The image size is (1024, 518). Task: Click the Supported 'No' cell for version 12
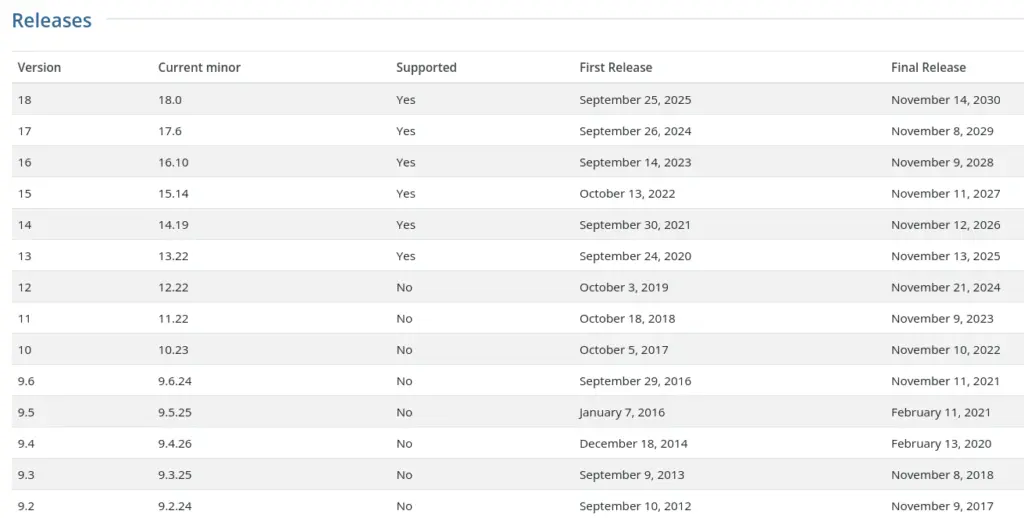coord(404,287)
